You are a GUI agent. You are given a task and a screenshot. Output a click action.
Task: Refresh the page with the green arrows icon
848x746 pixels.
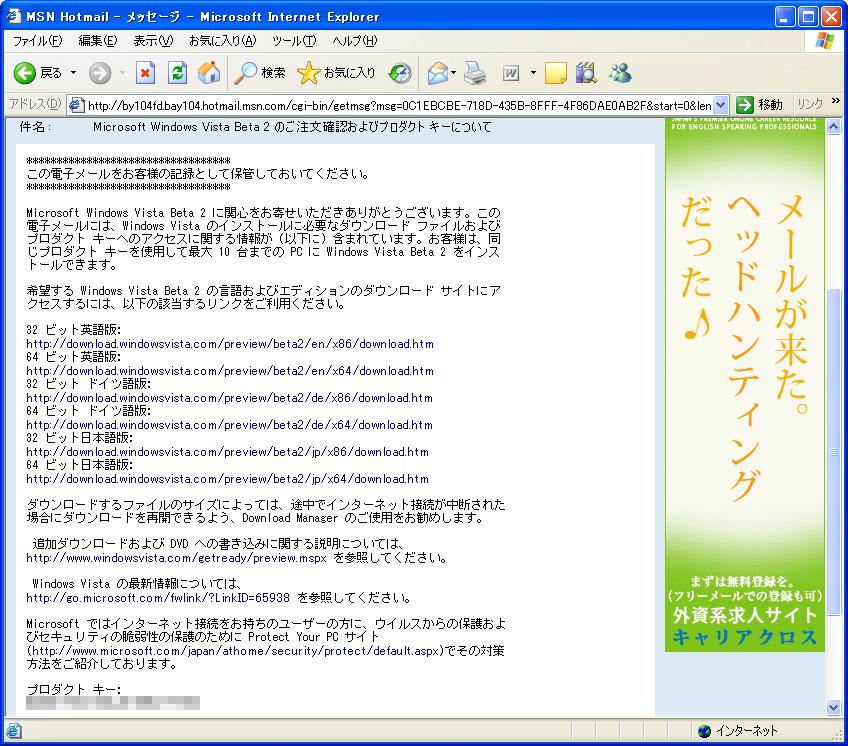coord(177,73)
